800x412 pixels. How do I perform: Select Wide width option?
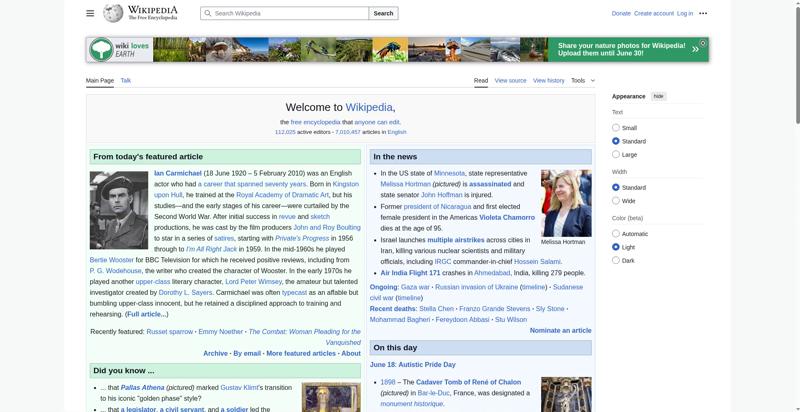click(x=616, y=200)
